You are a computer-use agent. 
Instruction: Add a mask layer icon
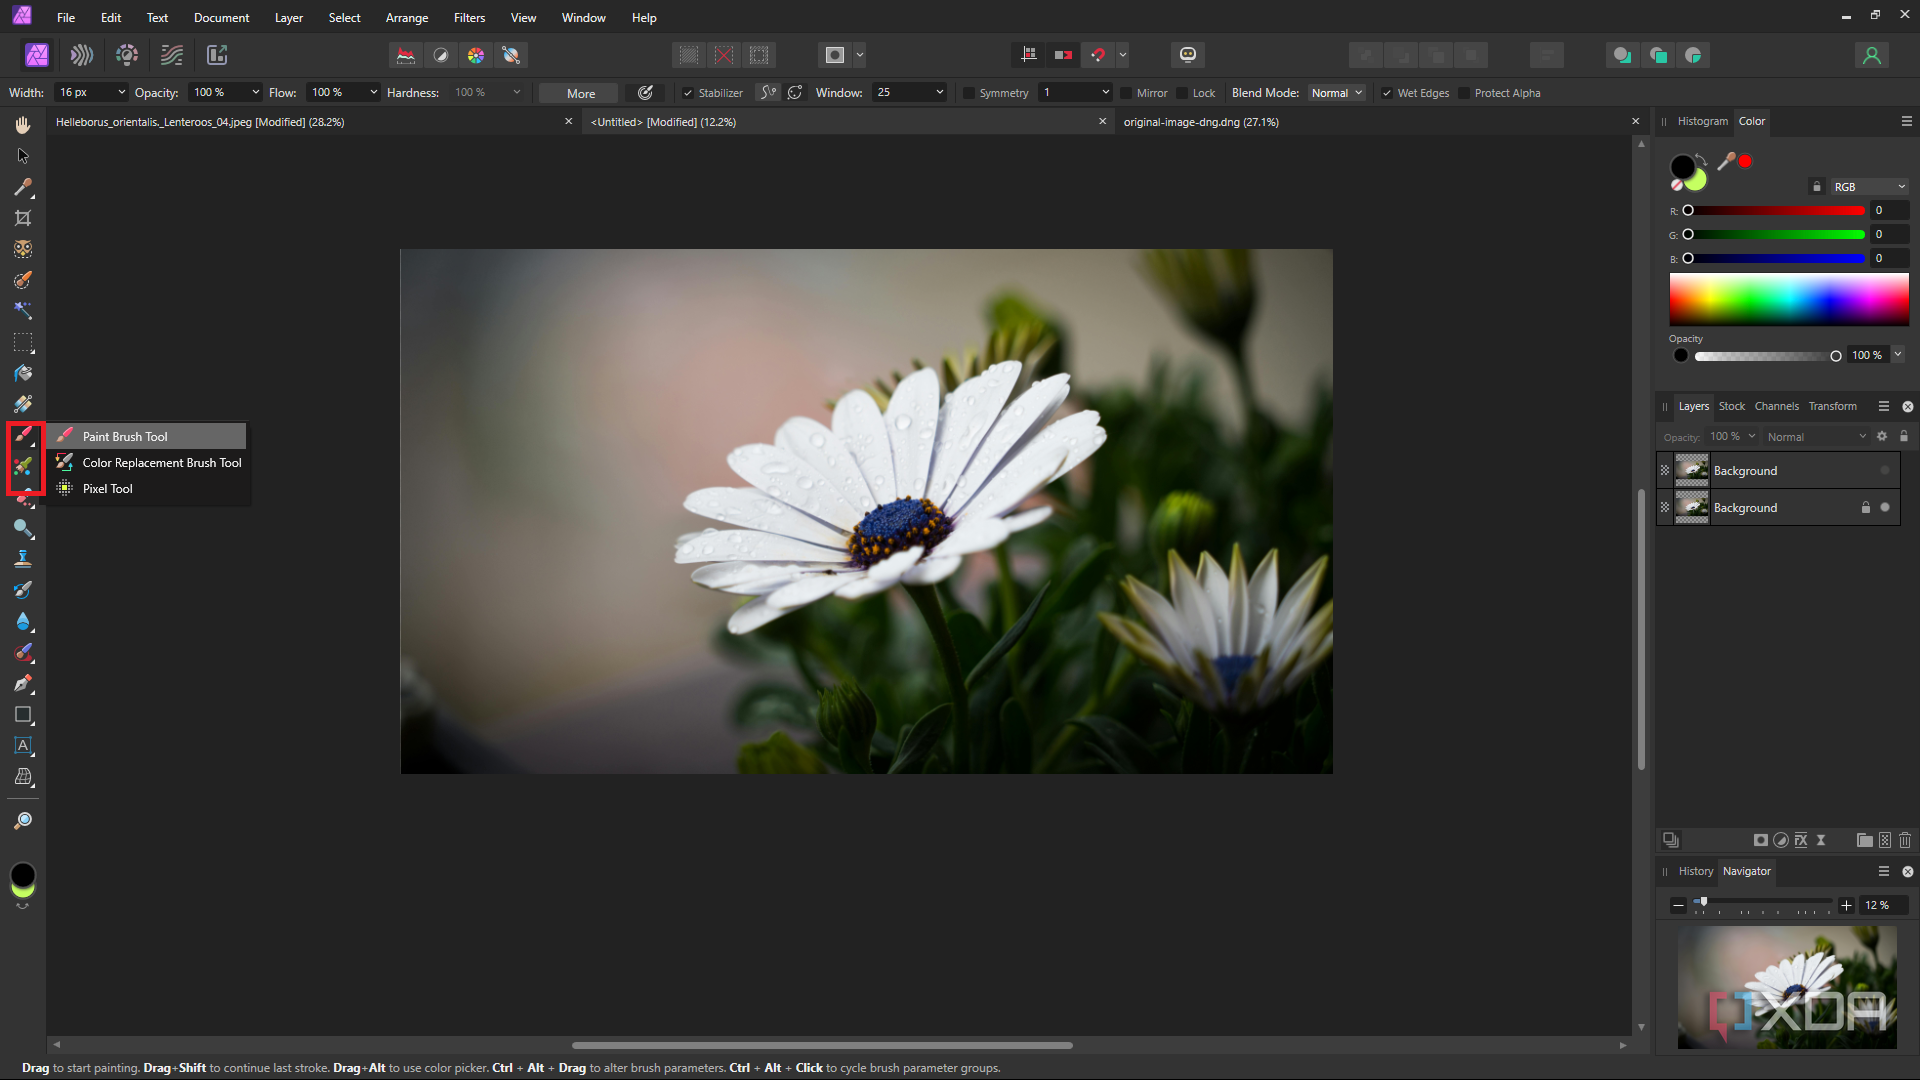pos(1761,840)
